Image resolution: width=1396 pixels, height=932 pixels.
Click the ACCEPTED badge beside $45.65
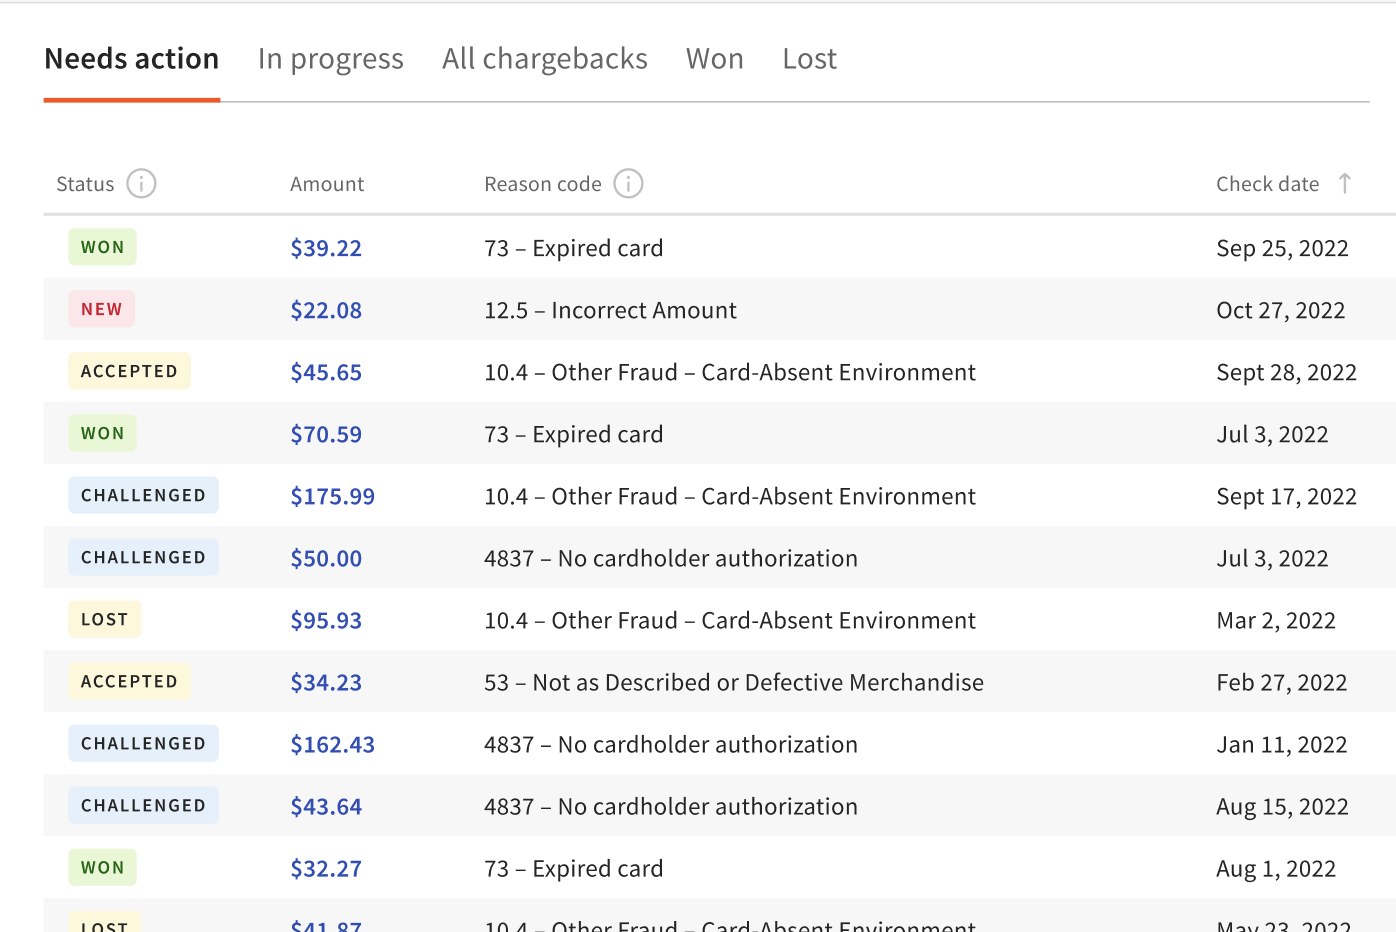pyautogui.click(x=129, y=371)
